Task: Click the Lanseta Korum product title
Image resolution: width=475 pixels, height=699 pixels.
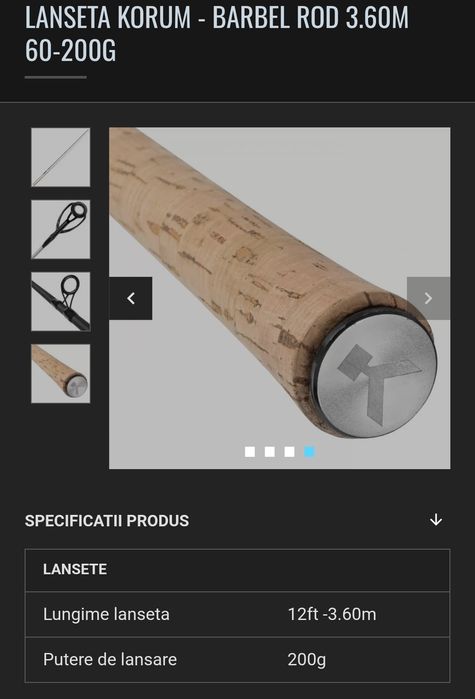Action: click(217, 33)
